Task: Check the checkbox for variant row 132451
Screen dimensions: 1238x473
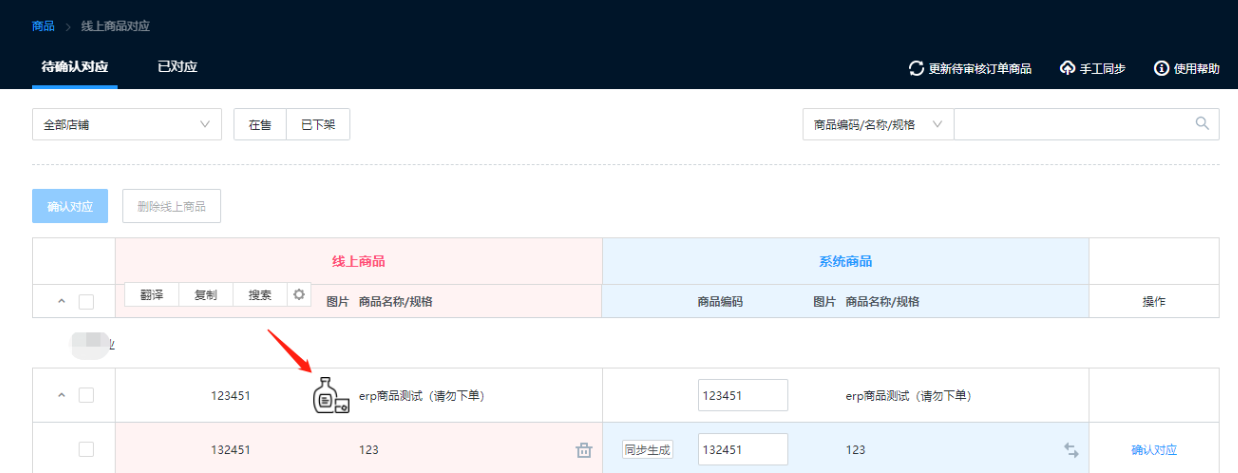Action: point(86,450)
